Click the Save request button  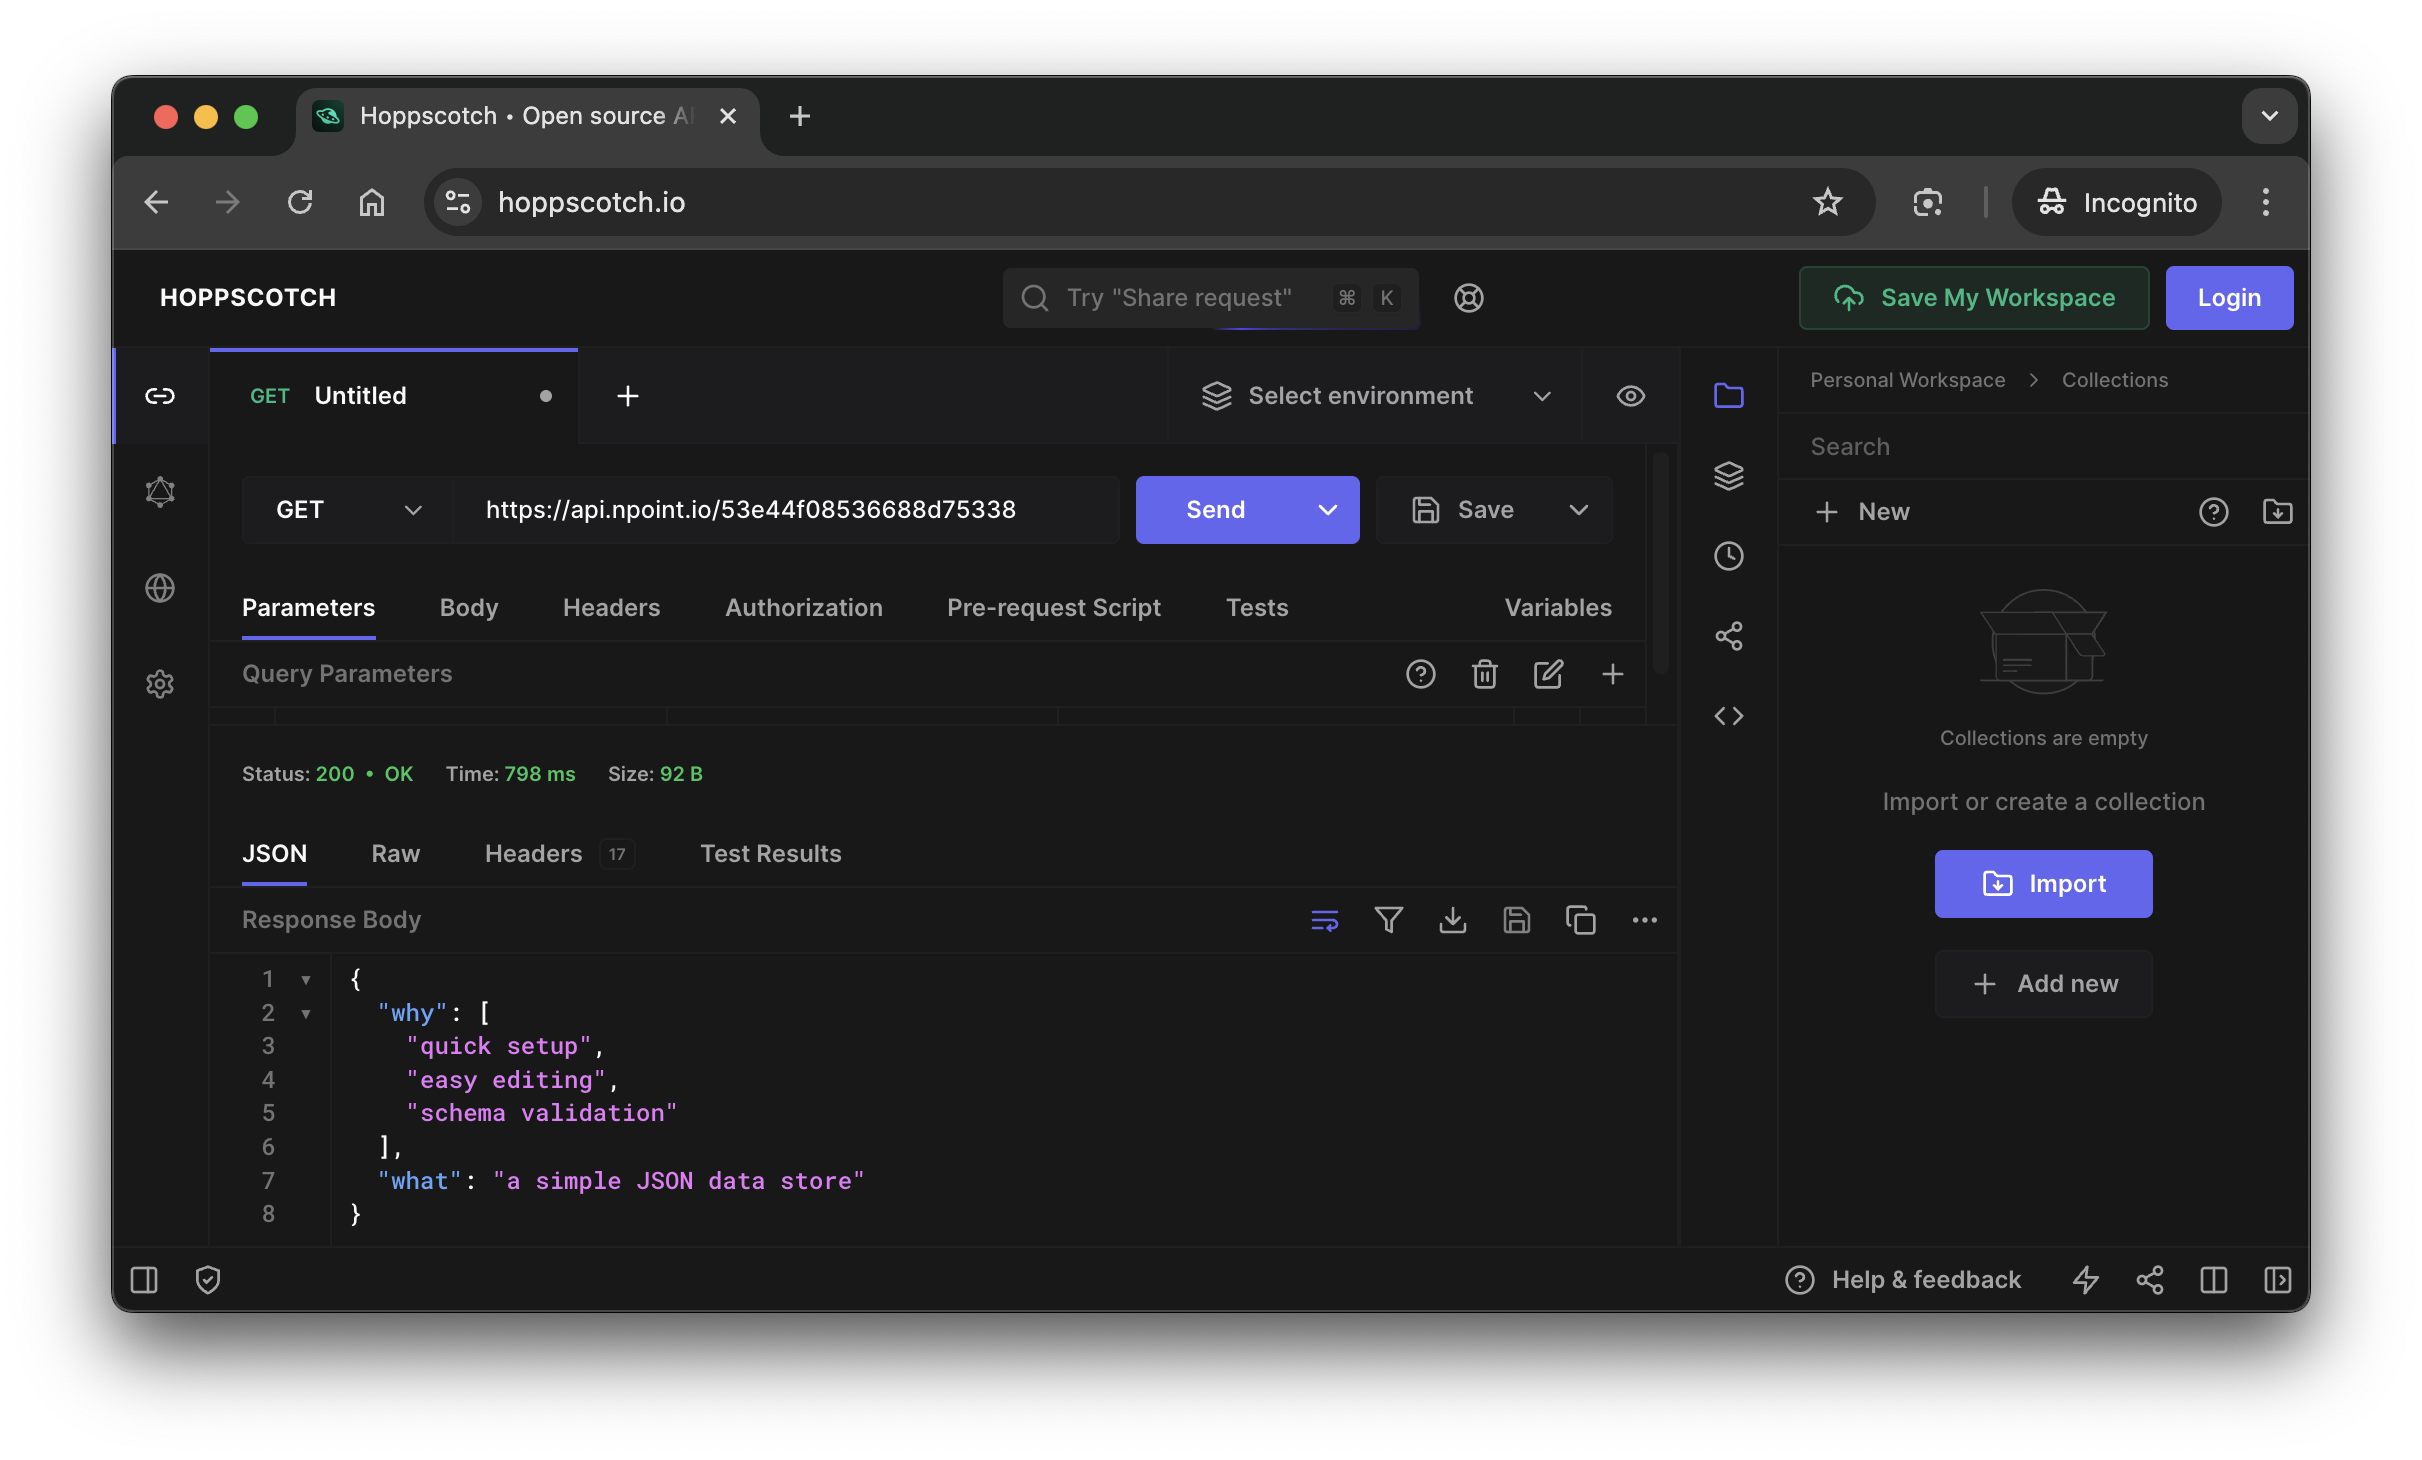[x=1463, y=510]
